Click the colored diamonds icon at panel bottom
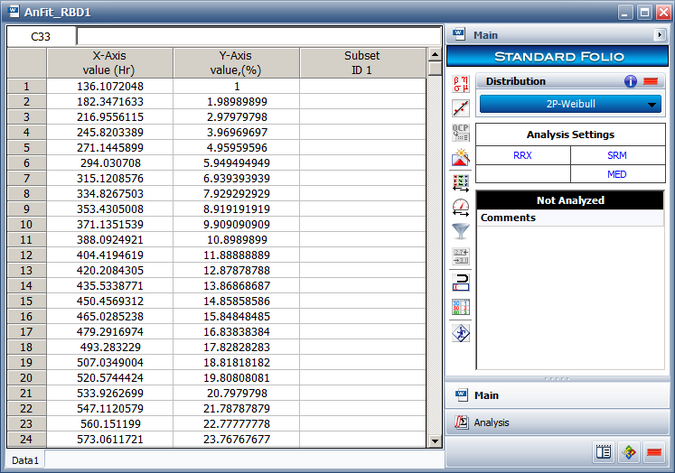Screen dimensions: 675x473 628,452
